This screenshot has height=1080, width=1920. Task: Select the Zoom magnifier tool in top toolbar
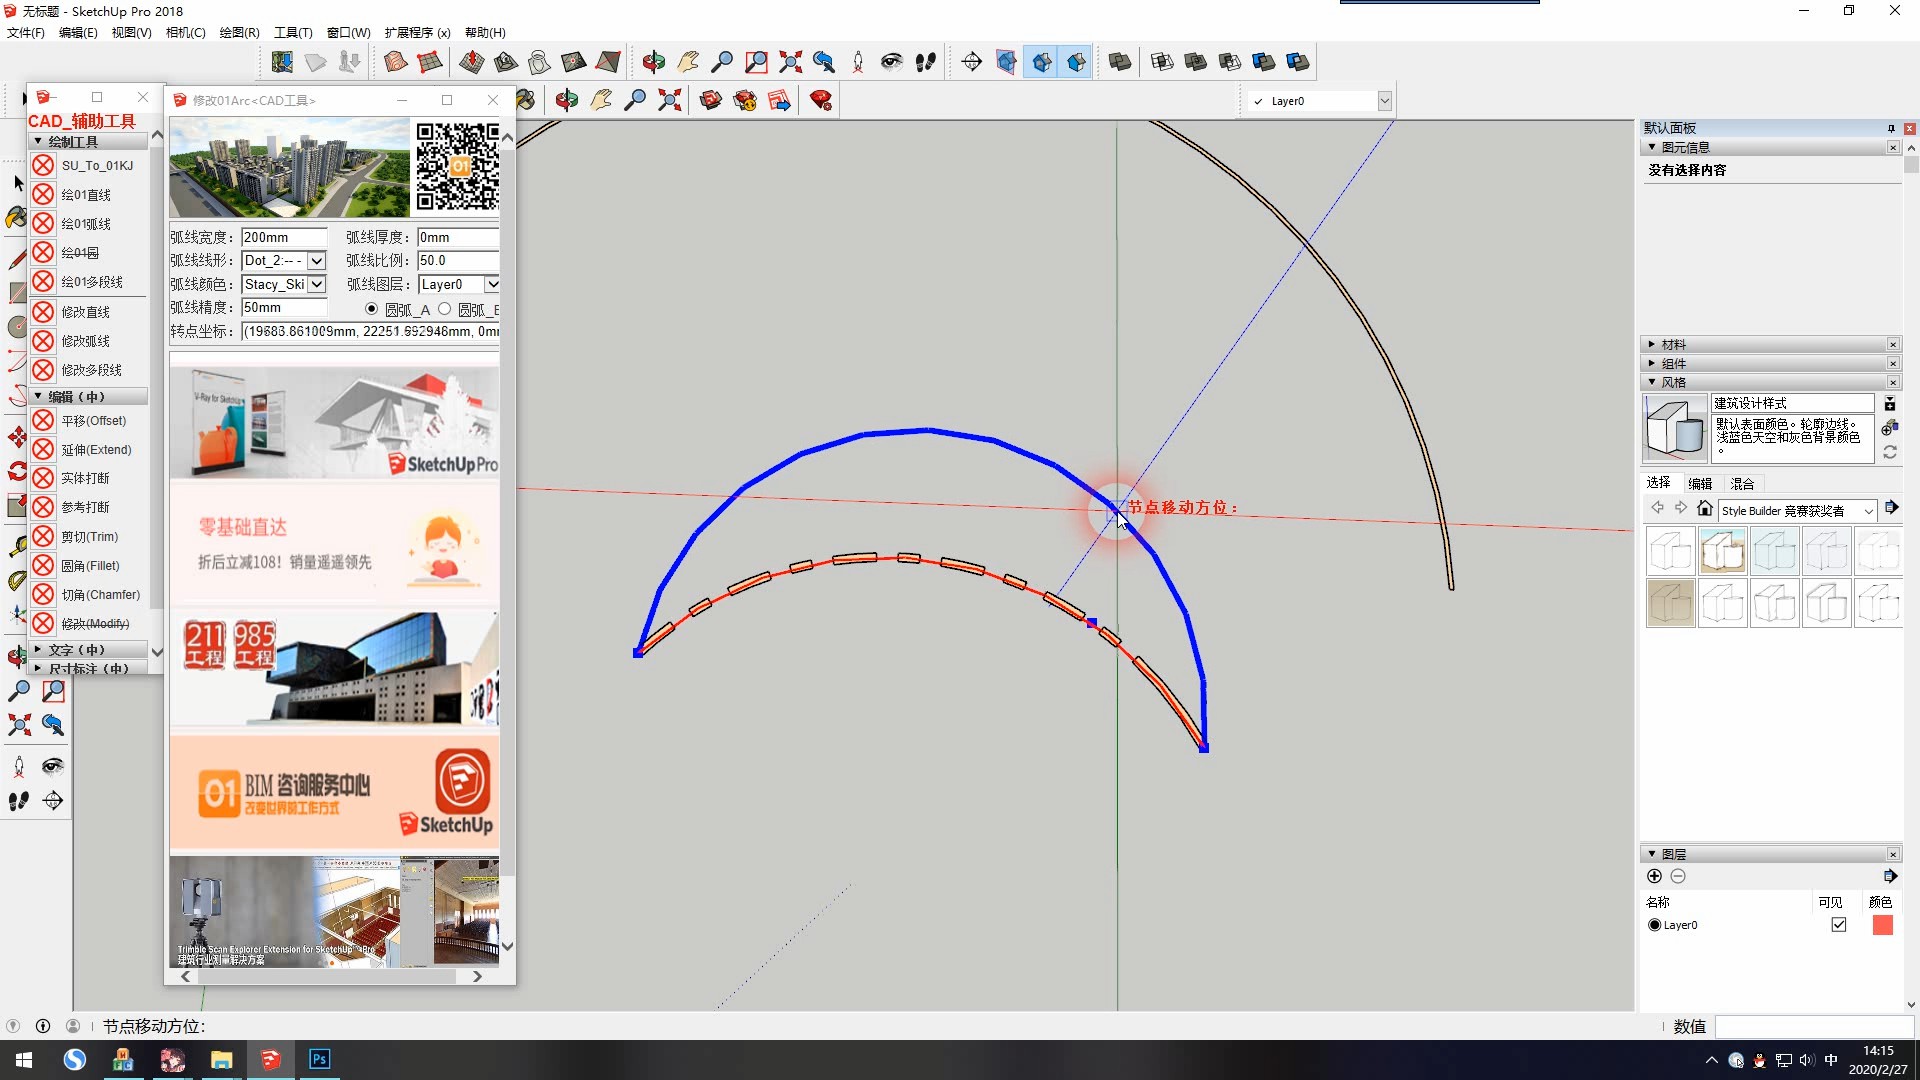pos(722,62)
